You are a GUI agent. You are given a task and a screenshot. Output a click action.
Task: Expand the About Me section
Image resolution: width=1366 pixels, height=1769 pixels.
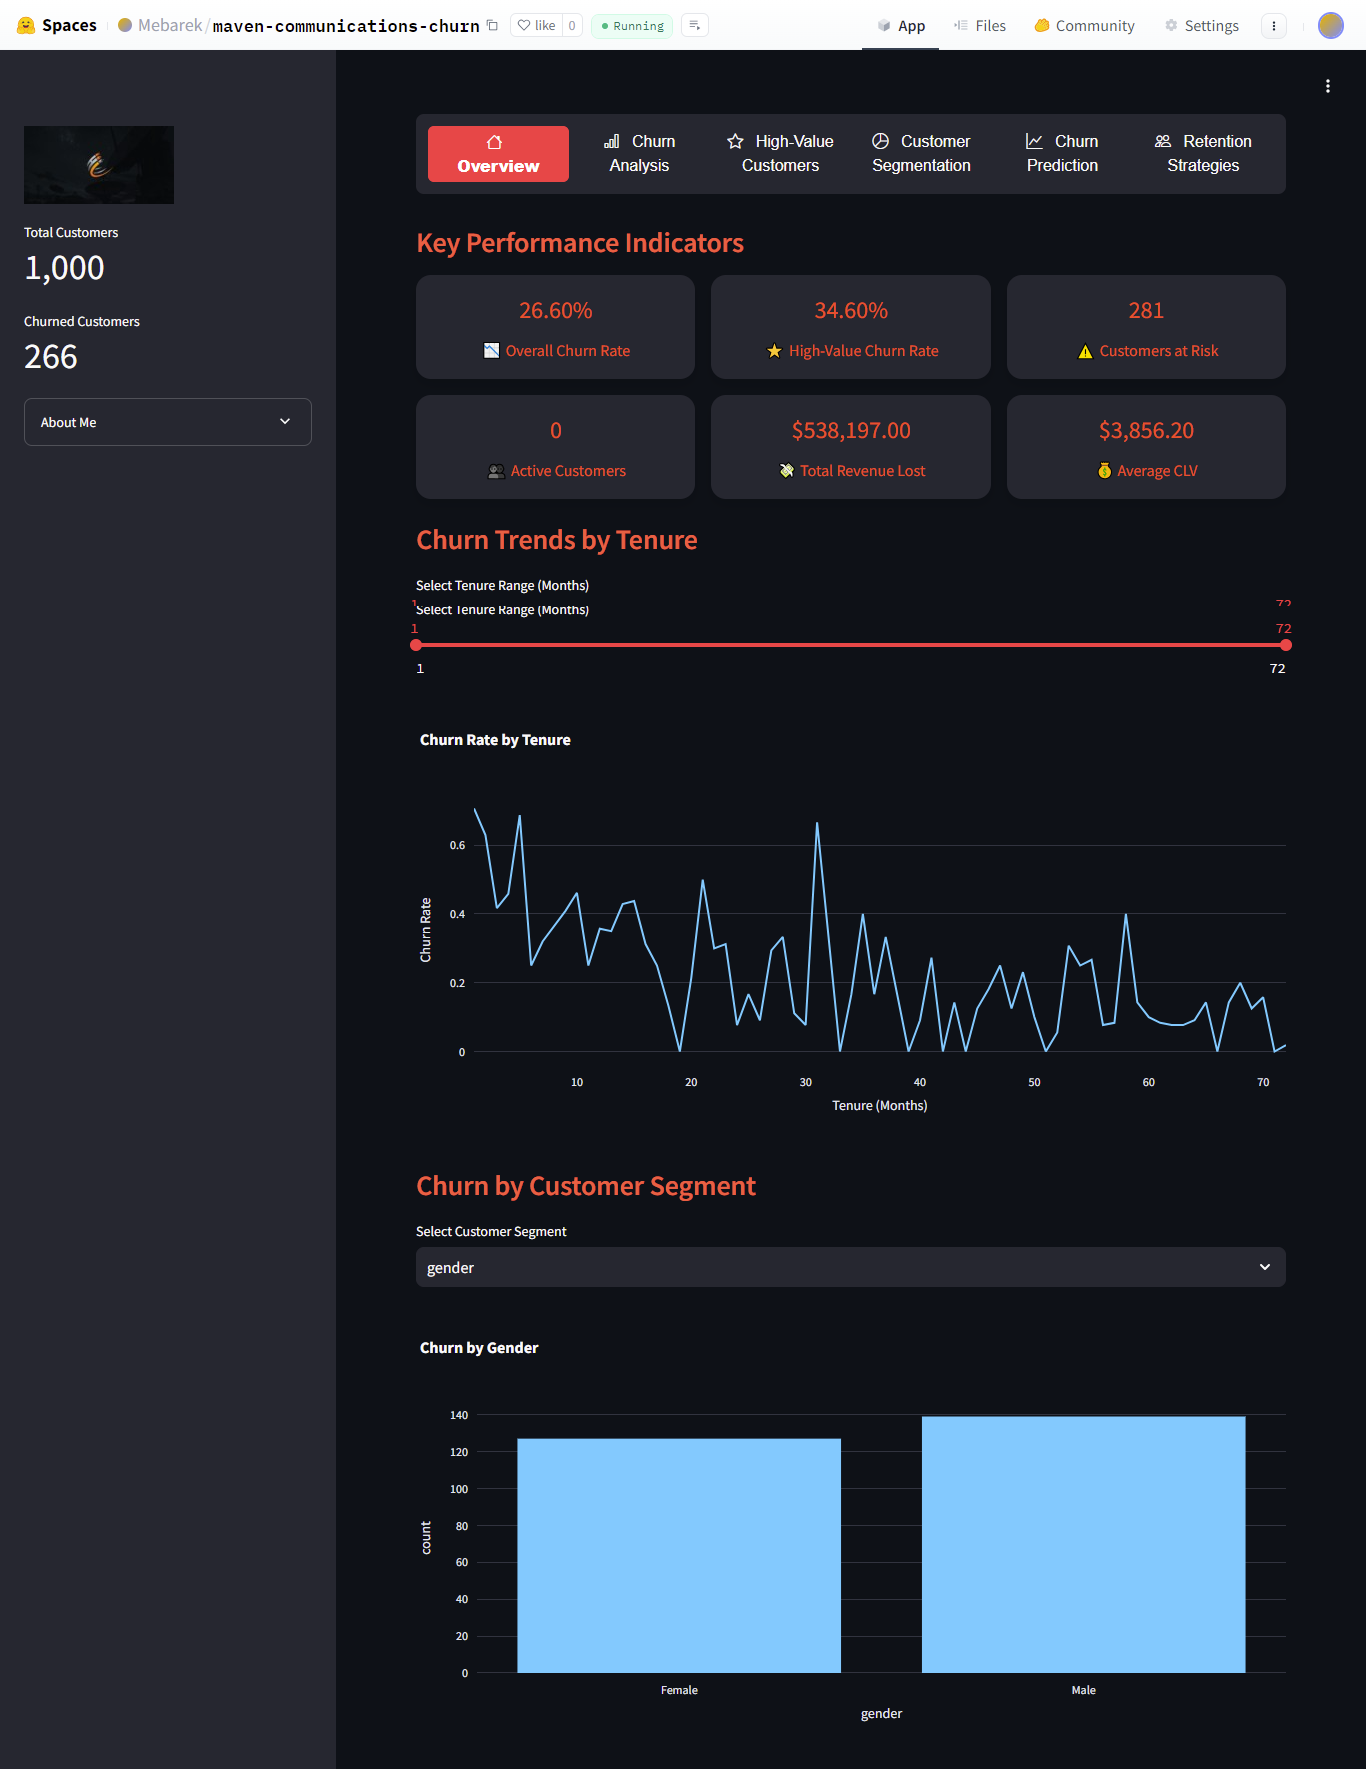coord(168,422)
